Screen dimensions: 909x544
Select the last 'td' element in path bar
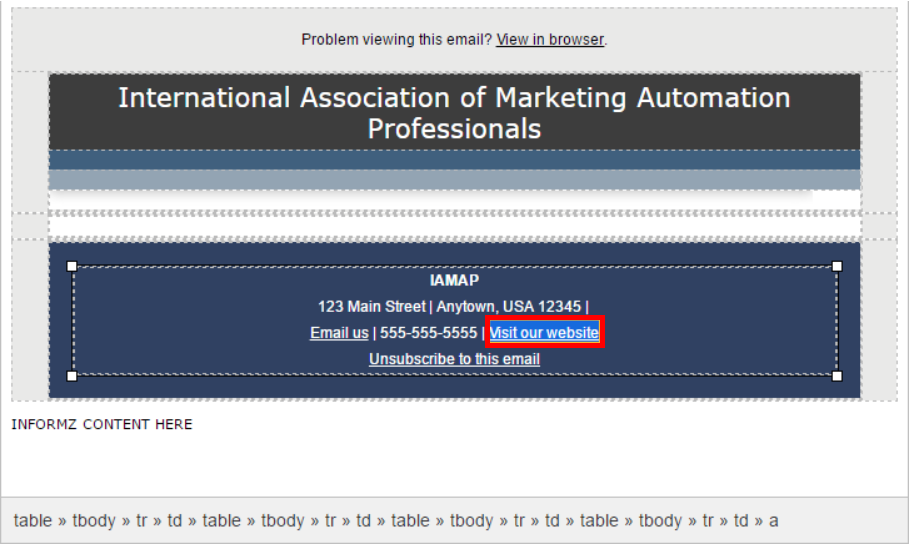pyautogui.click(x=741, y=521)
